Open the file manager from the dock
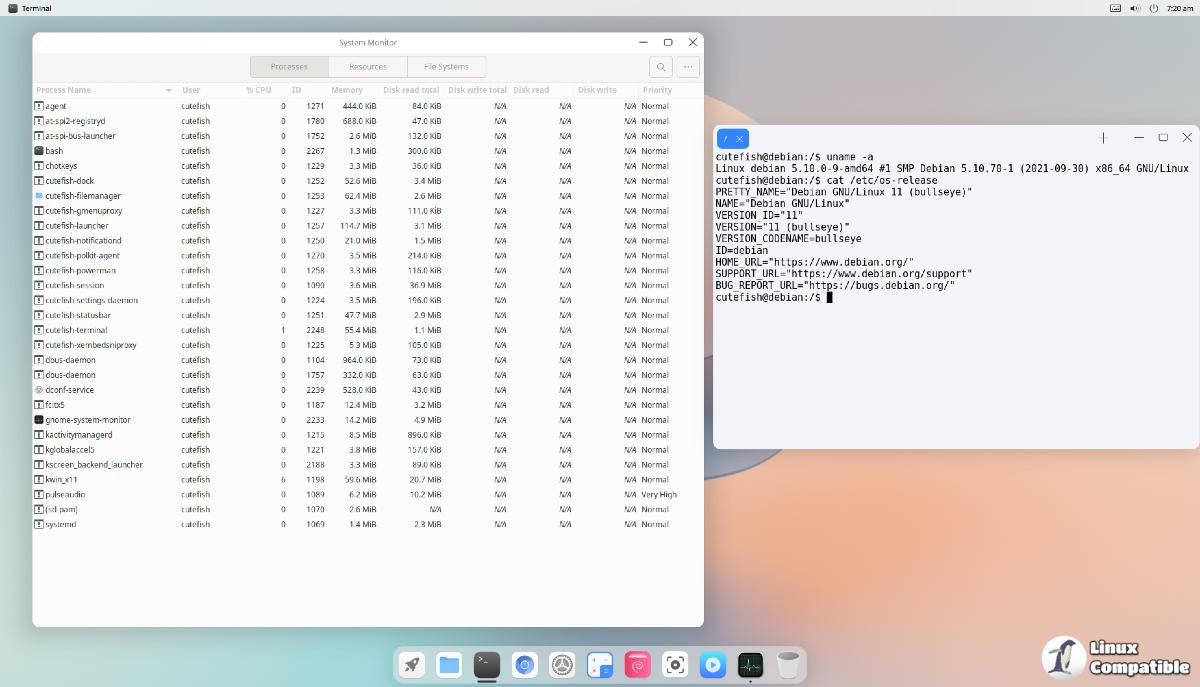 [x=449, y=664]
